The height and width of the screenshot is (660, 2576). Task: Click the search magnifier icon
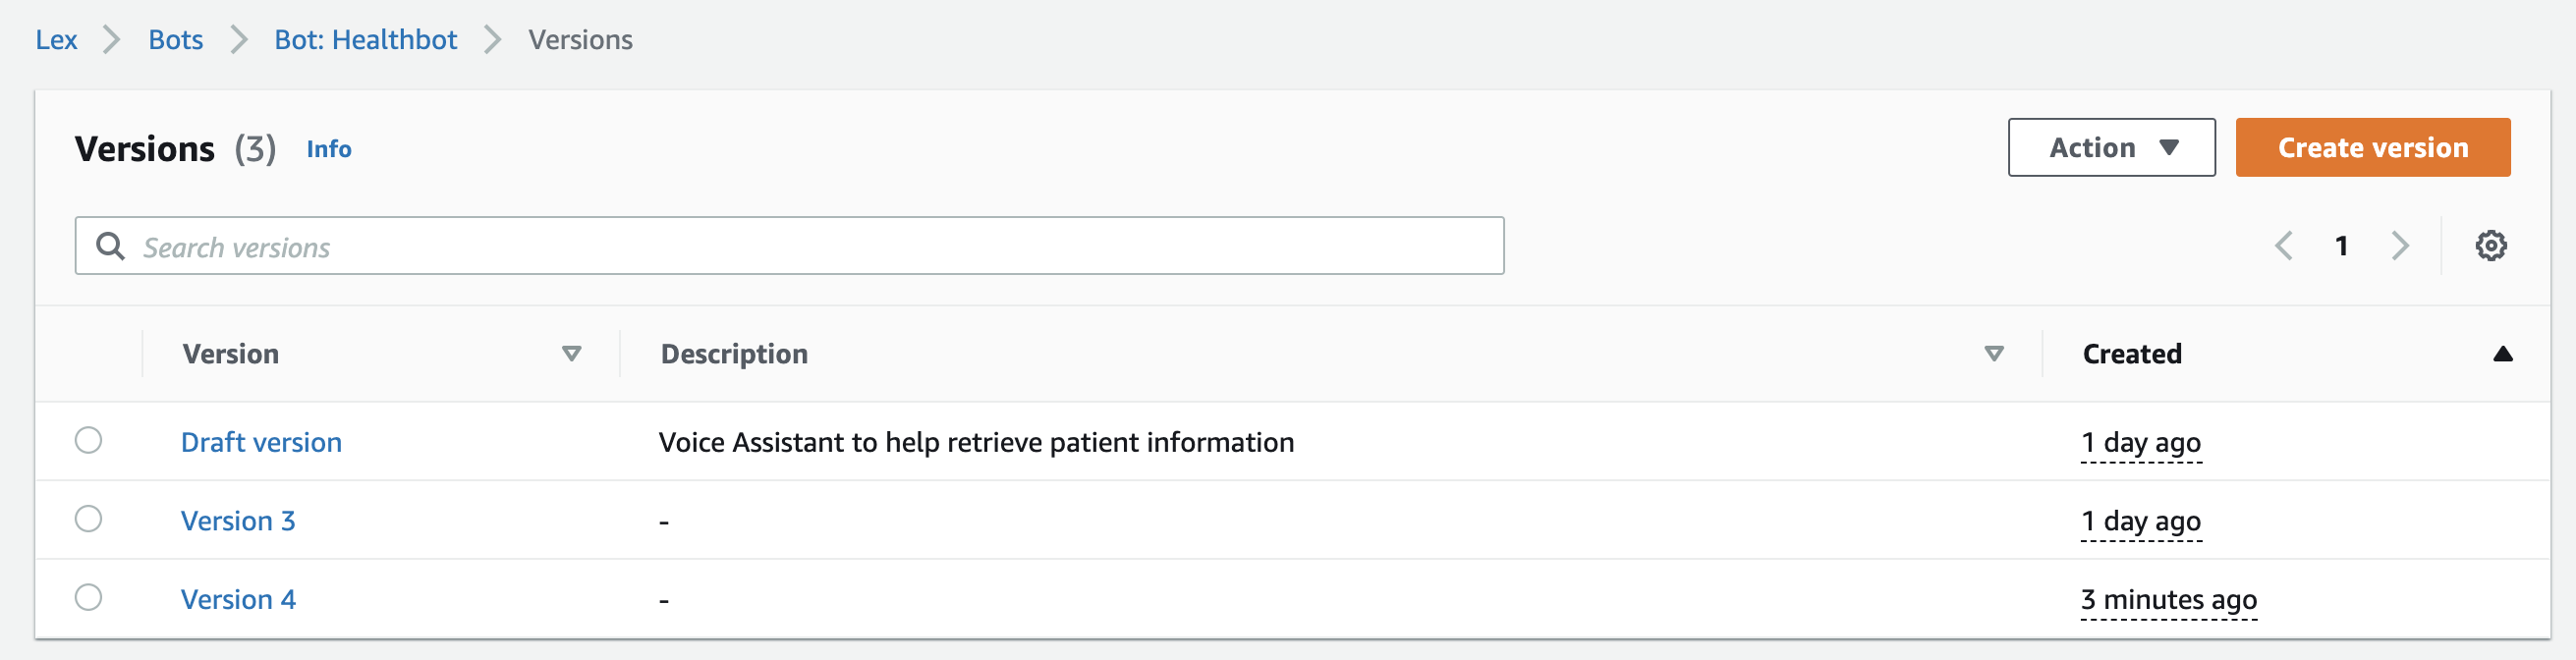[110, 246]
